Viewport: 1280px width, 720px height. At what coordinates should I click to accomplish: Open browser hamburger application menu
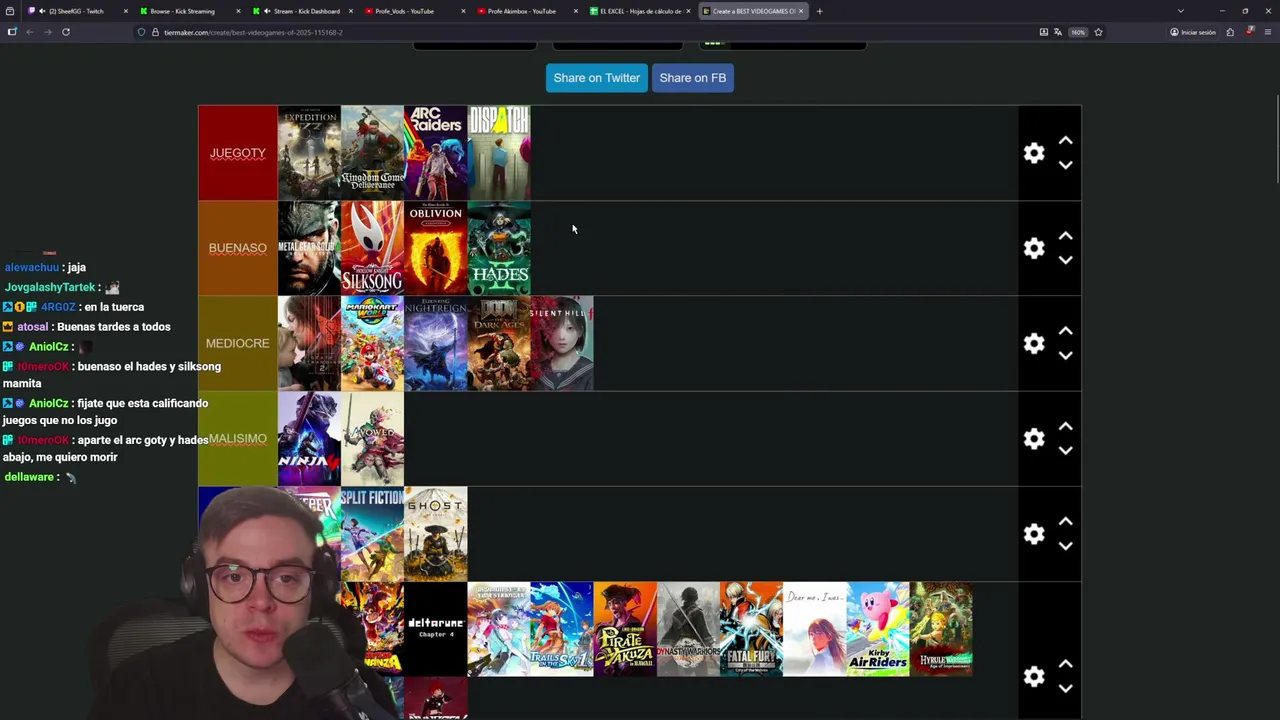pyautogui.click(x=1267, y=32)
